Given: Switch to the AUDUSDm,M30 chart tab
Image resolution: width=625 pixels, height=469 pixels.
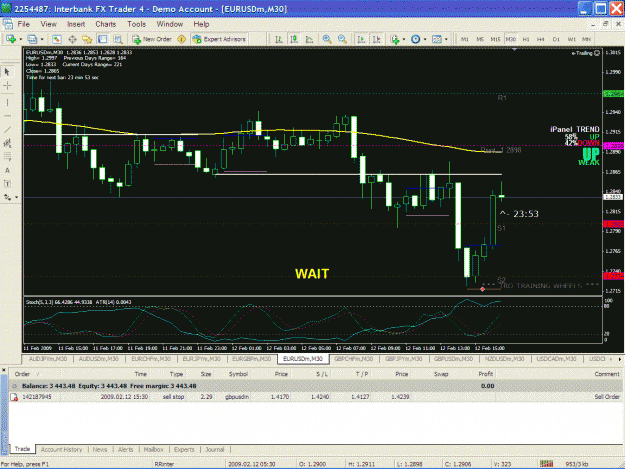Looking at the screenshot, I should coord(98,359).
